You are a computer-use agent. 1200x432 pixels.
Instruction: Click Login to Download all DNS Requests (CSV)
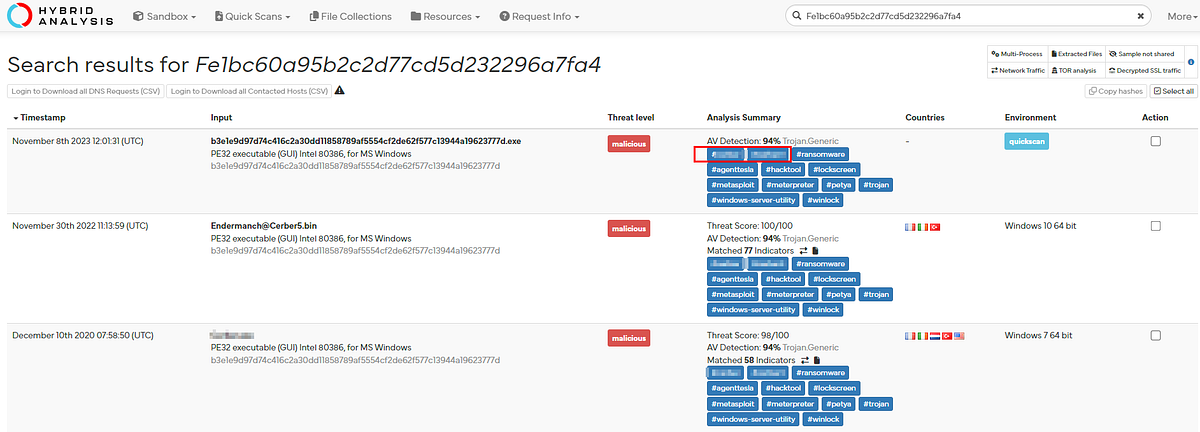click(86, 91)
